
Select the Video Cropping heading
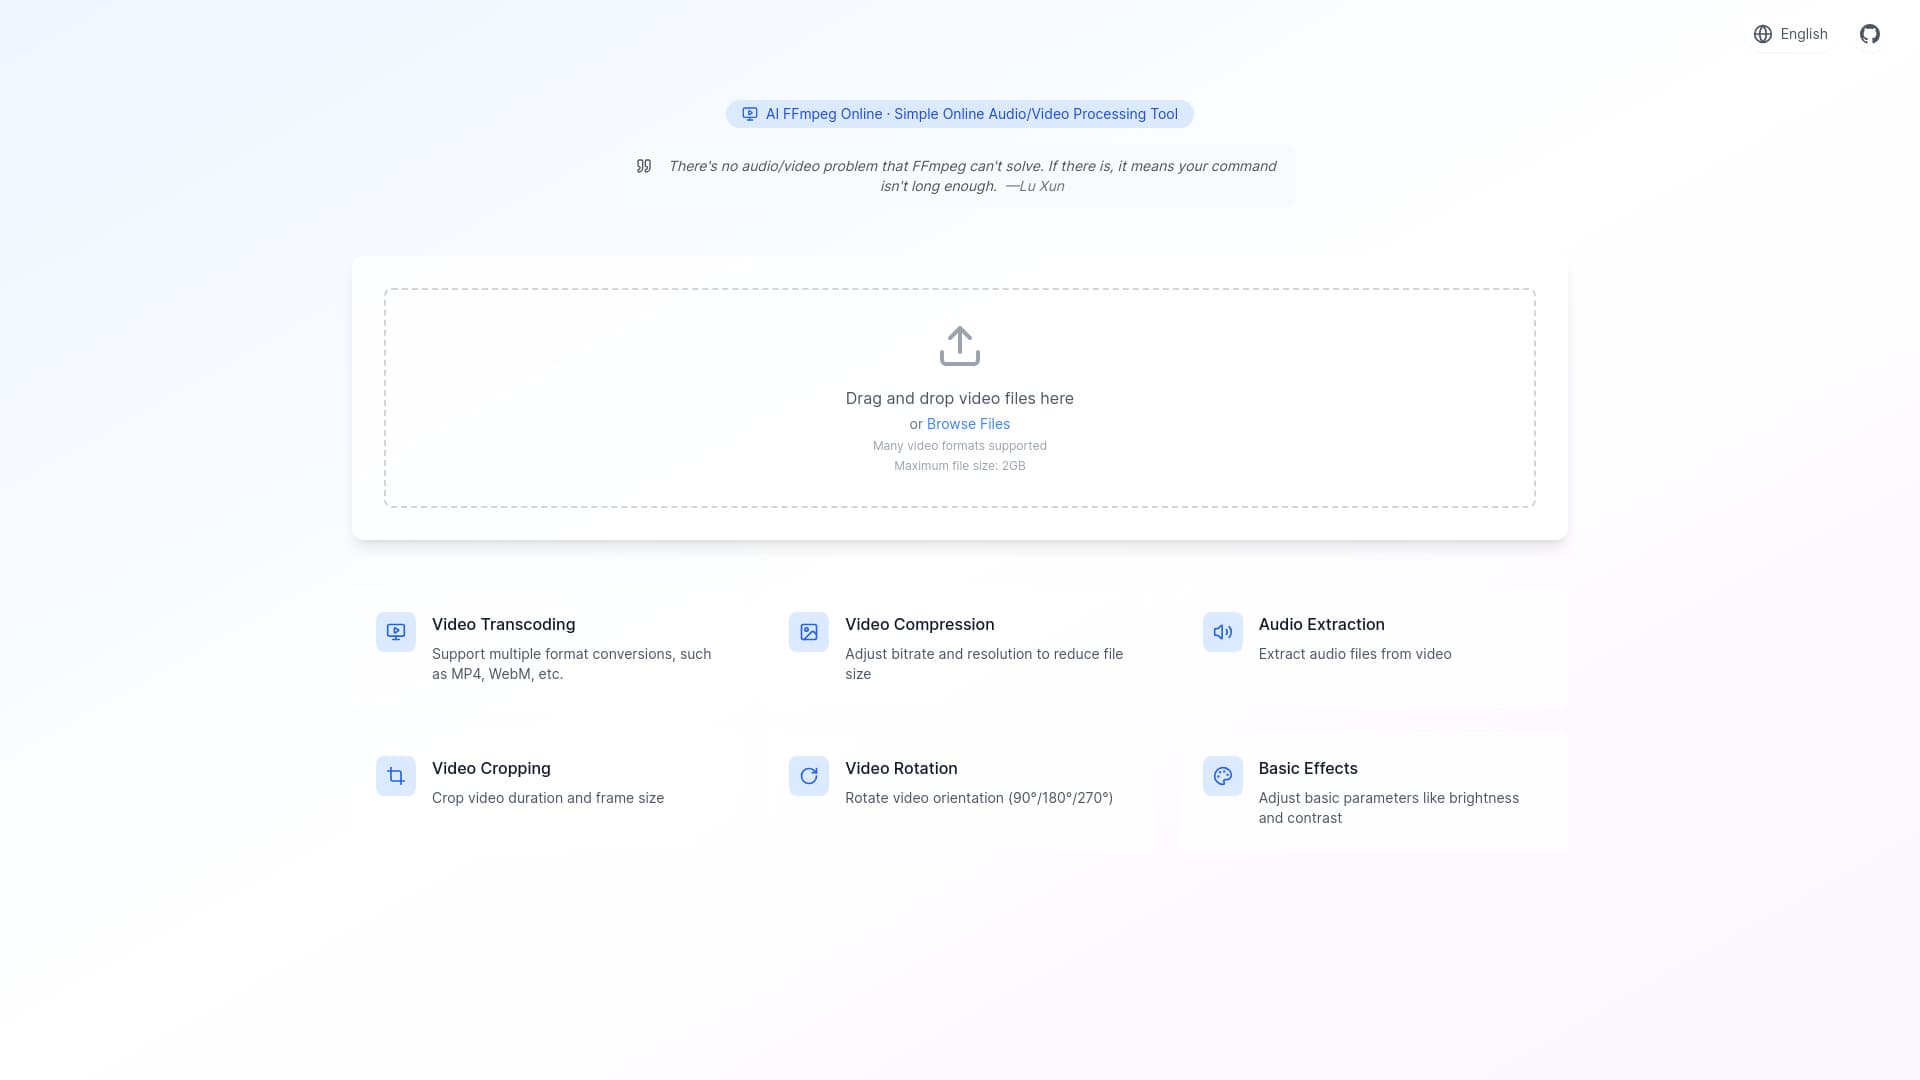click(491, 768)
